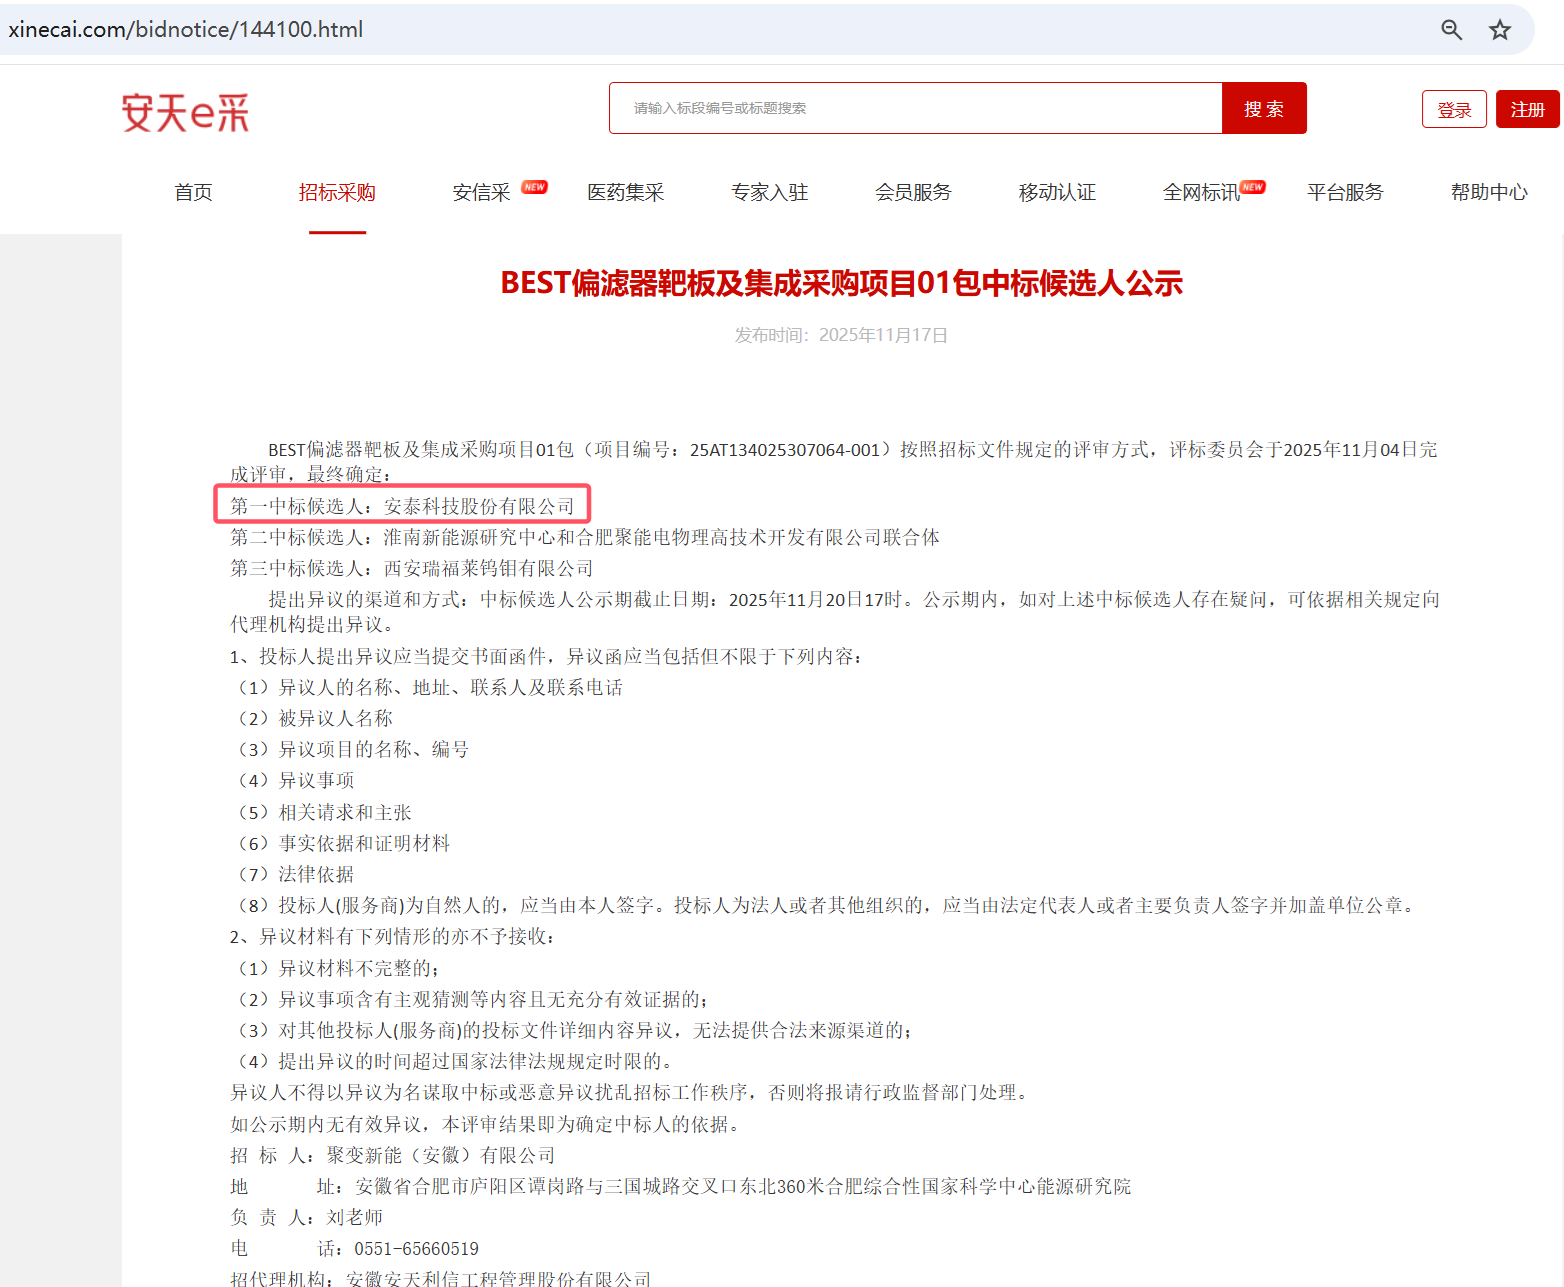Click the line (2)被异议人名称
Screen dimensions: 1564x1287
[x=314, y=718]
